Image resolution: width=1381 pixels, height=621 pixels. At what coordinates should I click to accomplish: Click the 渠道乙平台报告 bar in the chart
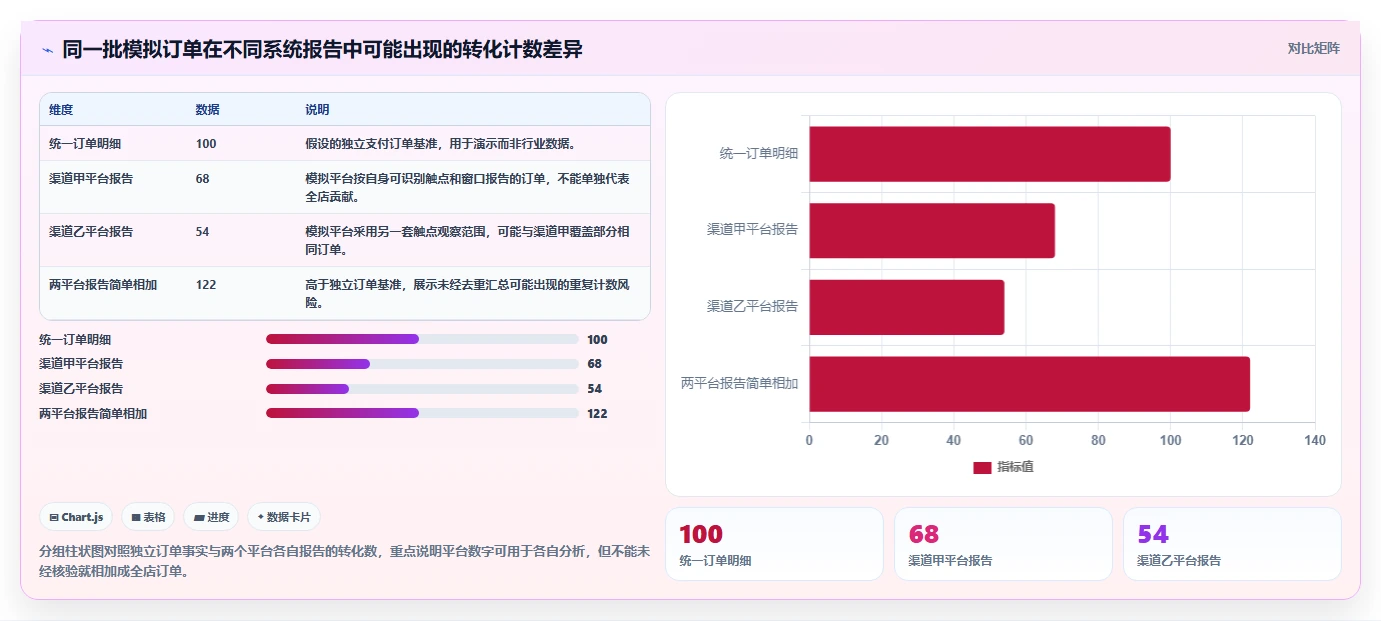[x=906, y=307]
